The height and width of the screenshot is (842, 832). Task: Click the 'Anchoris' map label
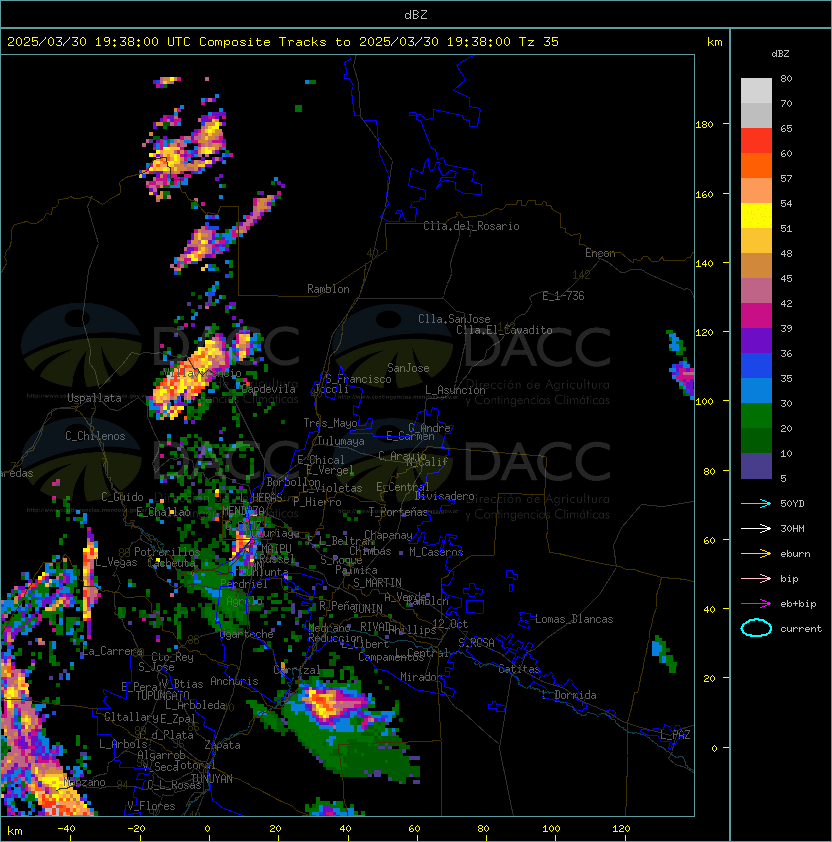tap(234, 681)
